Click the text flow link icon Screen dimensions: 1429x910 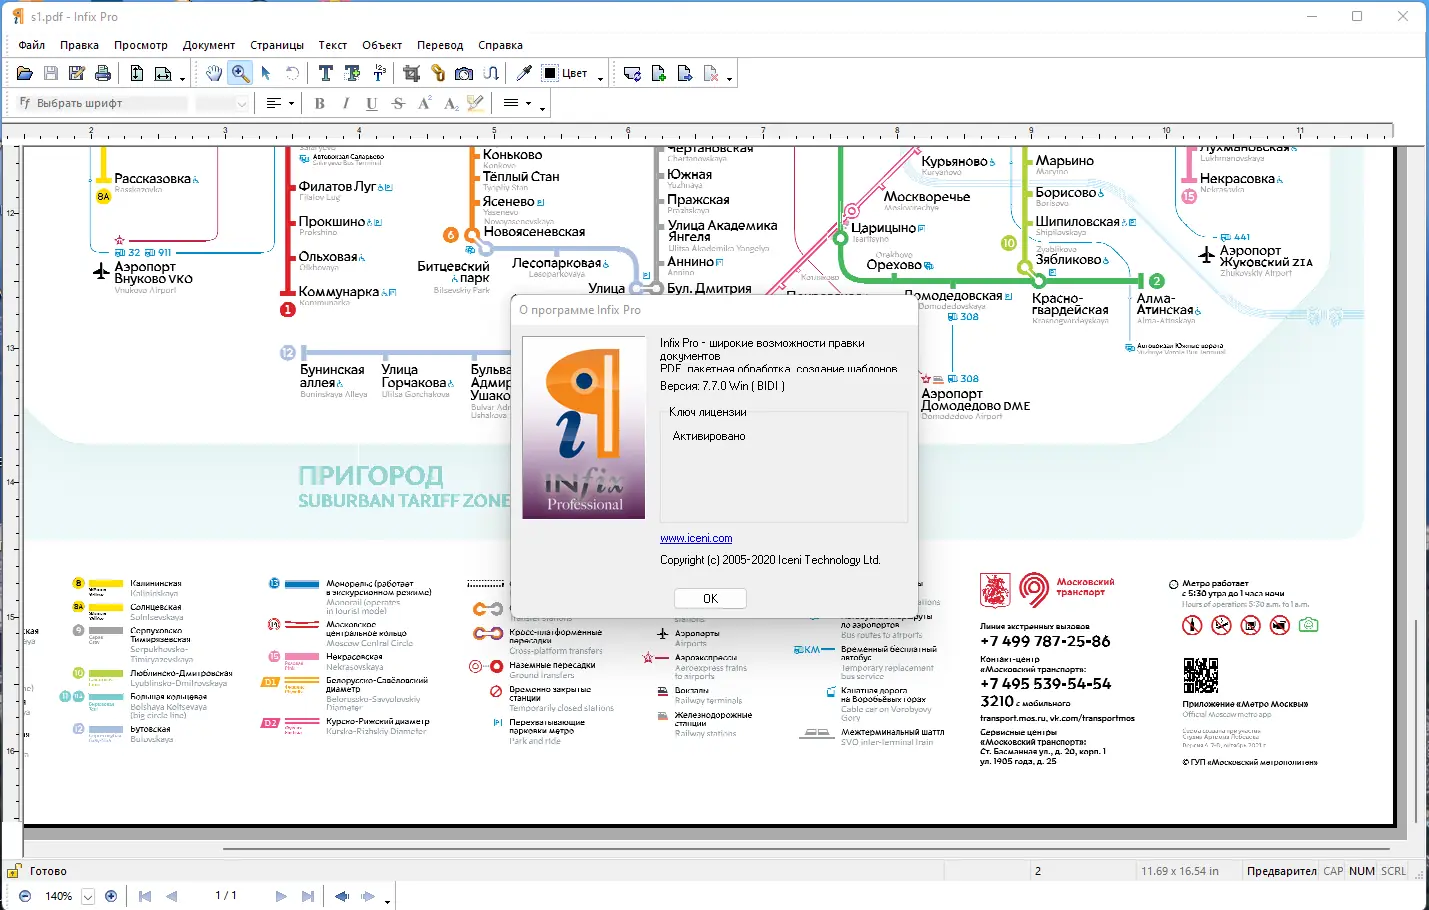491,73
